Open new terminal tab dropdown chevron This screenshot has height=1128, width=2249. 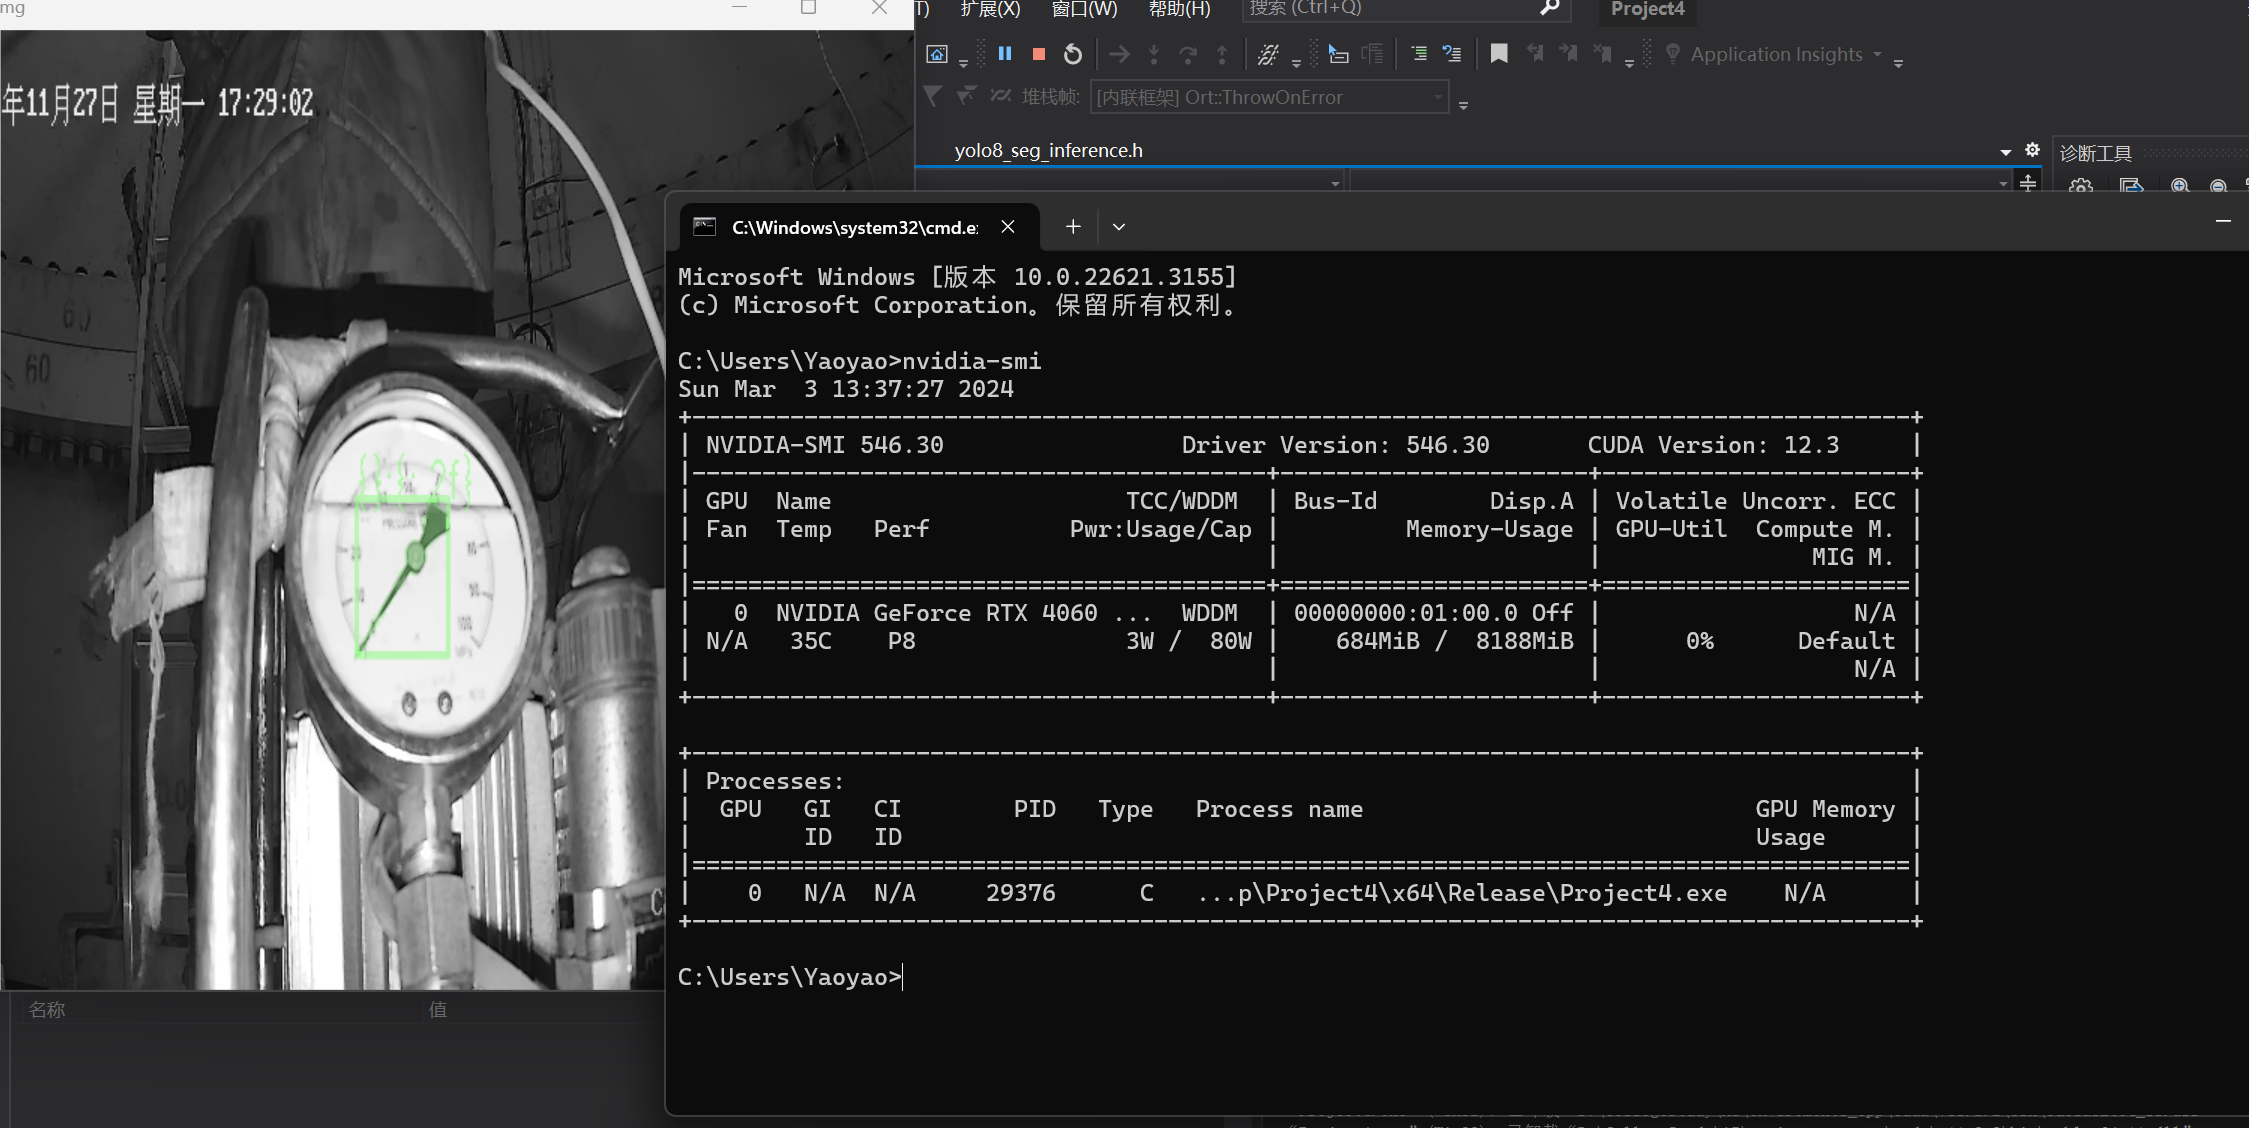click(x=1119, y=227)
